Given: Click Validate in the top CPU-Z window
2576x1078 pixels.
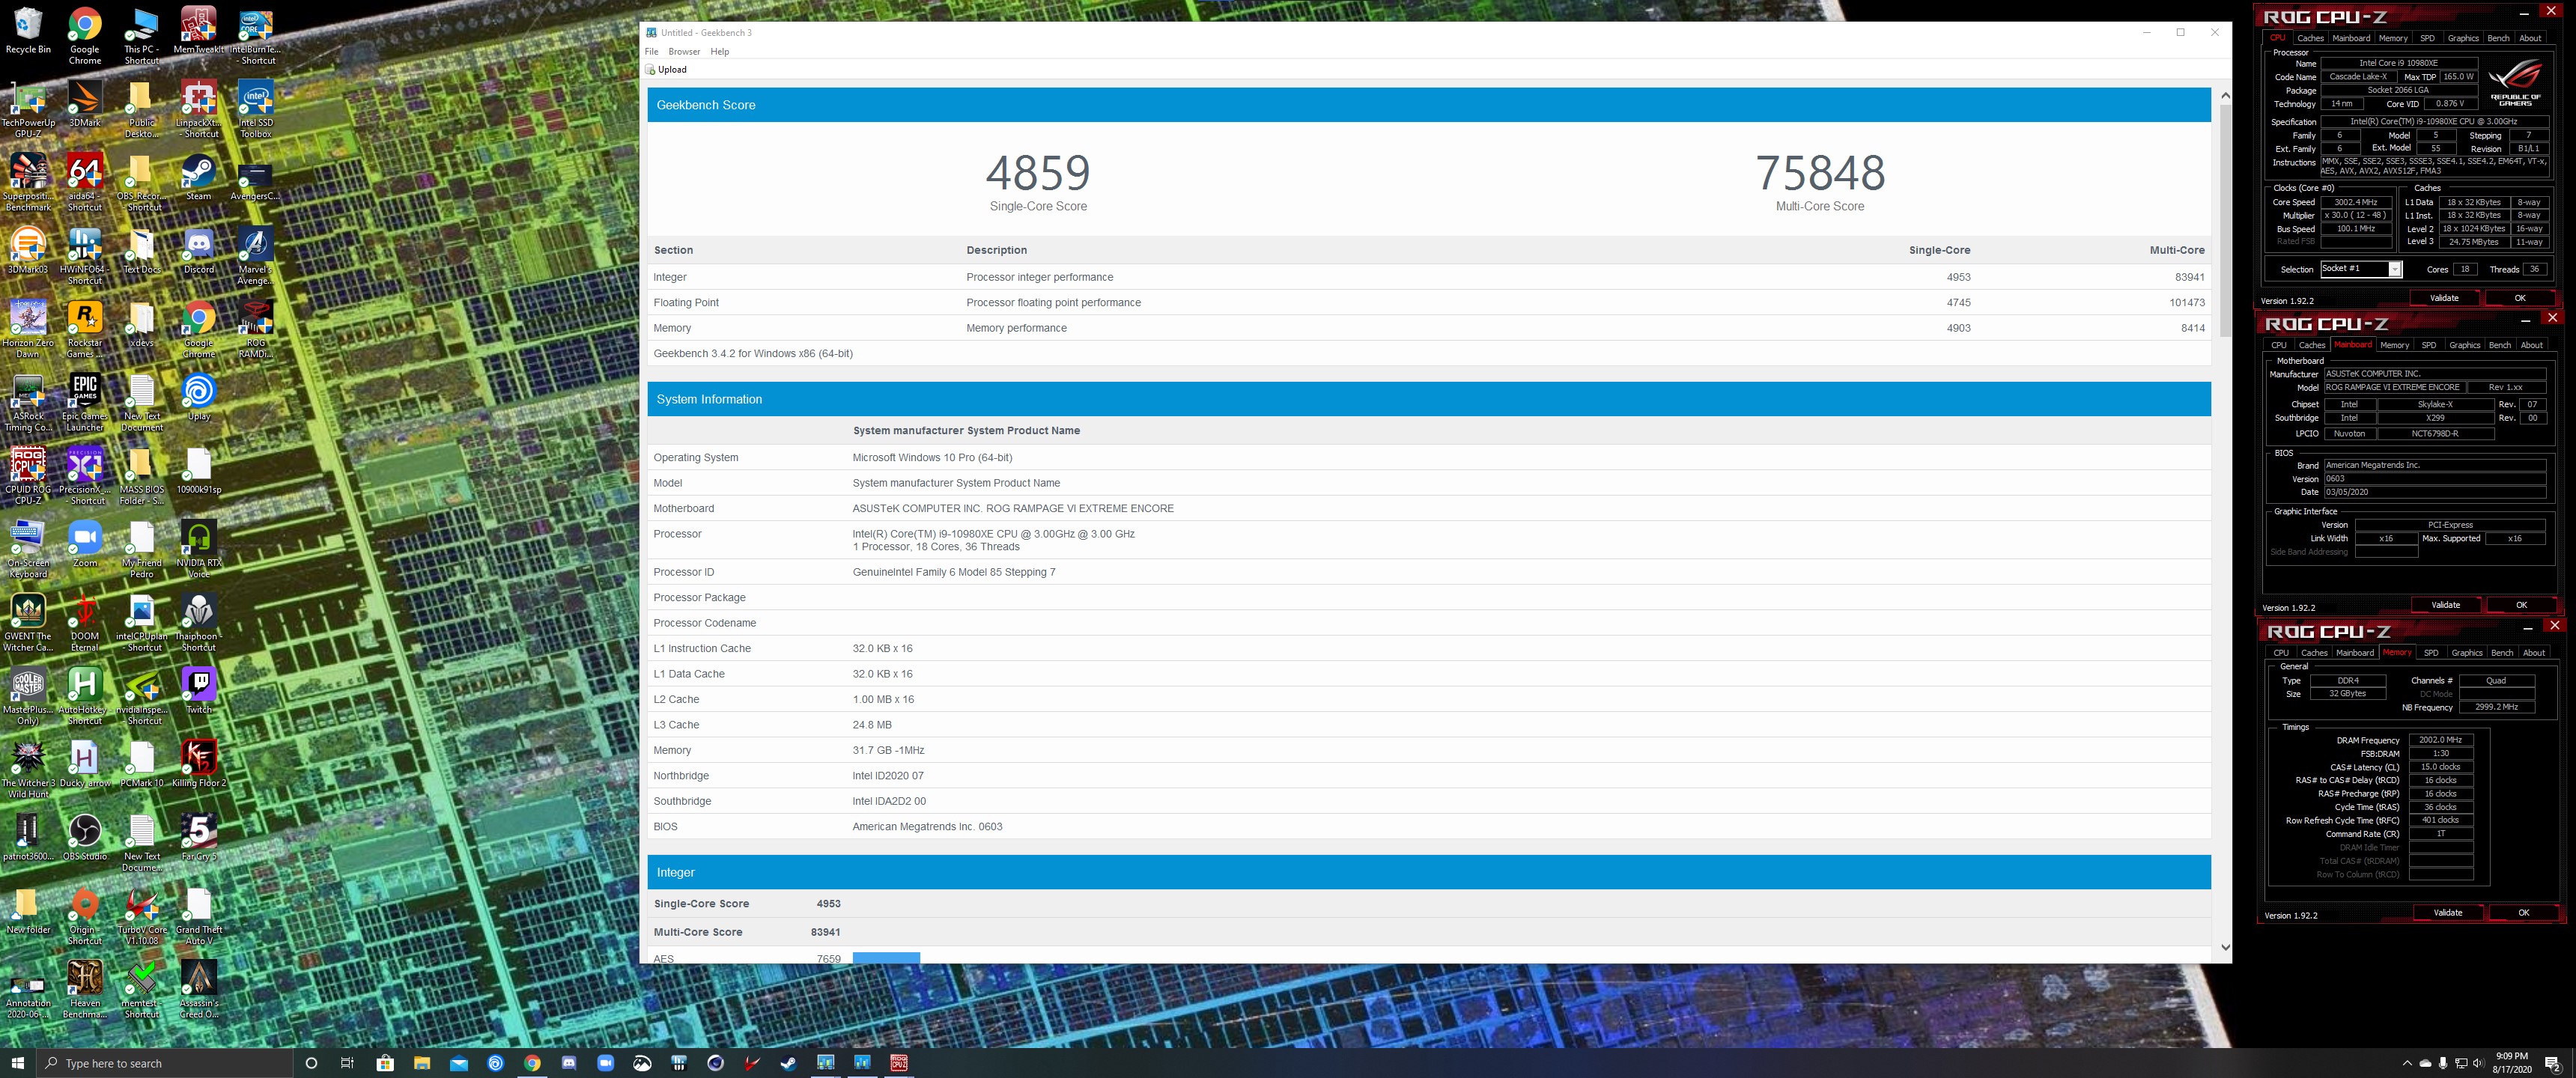Looking at the screenshot, I should (2444, 298).
